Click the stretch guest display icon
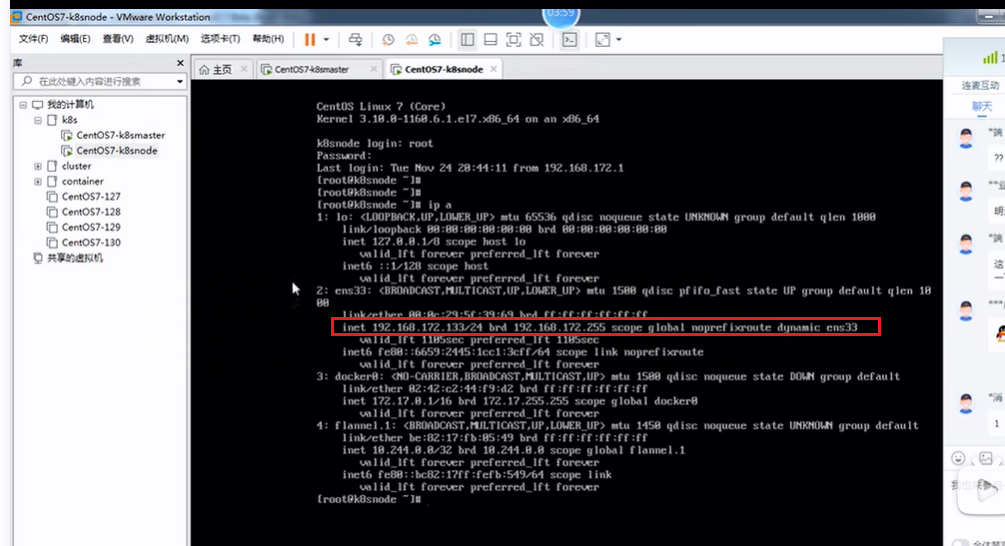1005x546 pixels. pyautogui.click(x=602, y=40)
